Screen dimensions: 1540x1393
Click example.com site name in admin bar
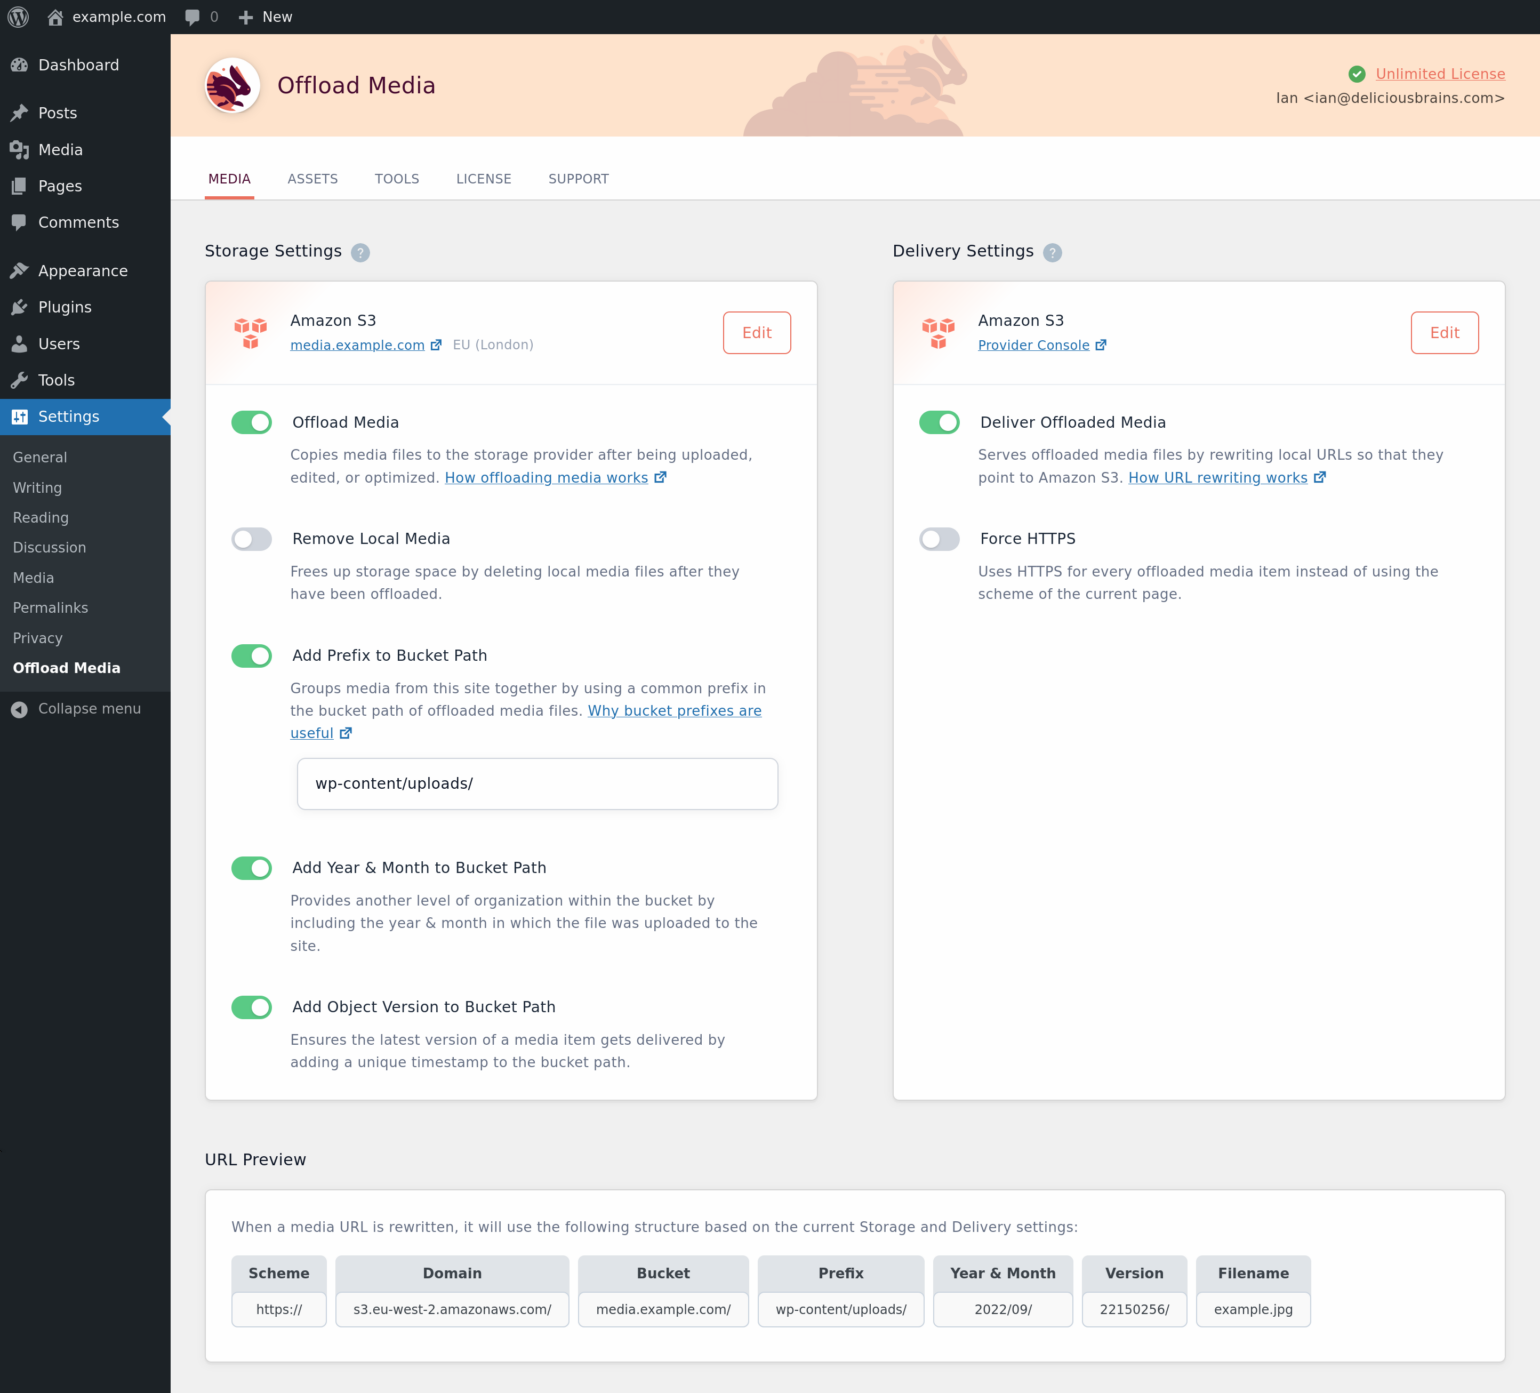point(119,17)
